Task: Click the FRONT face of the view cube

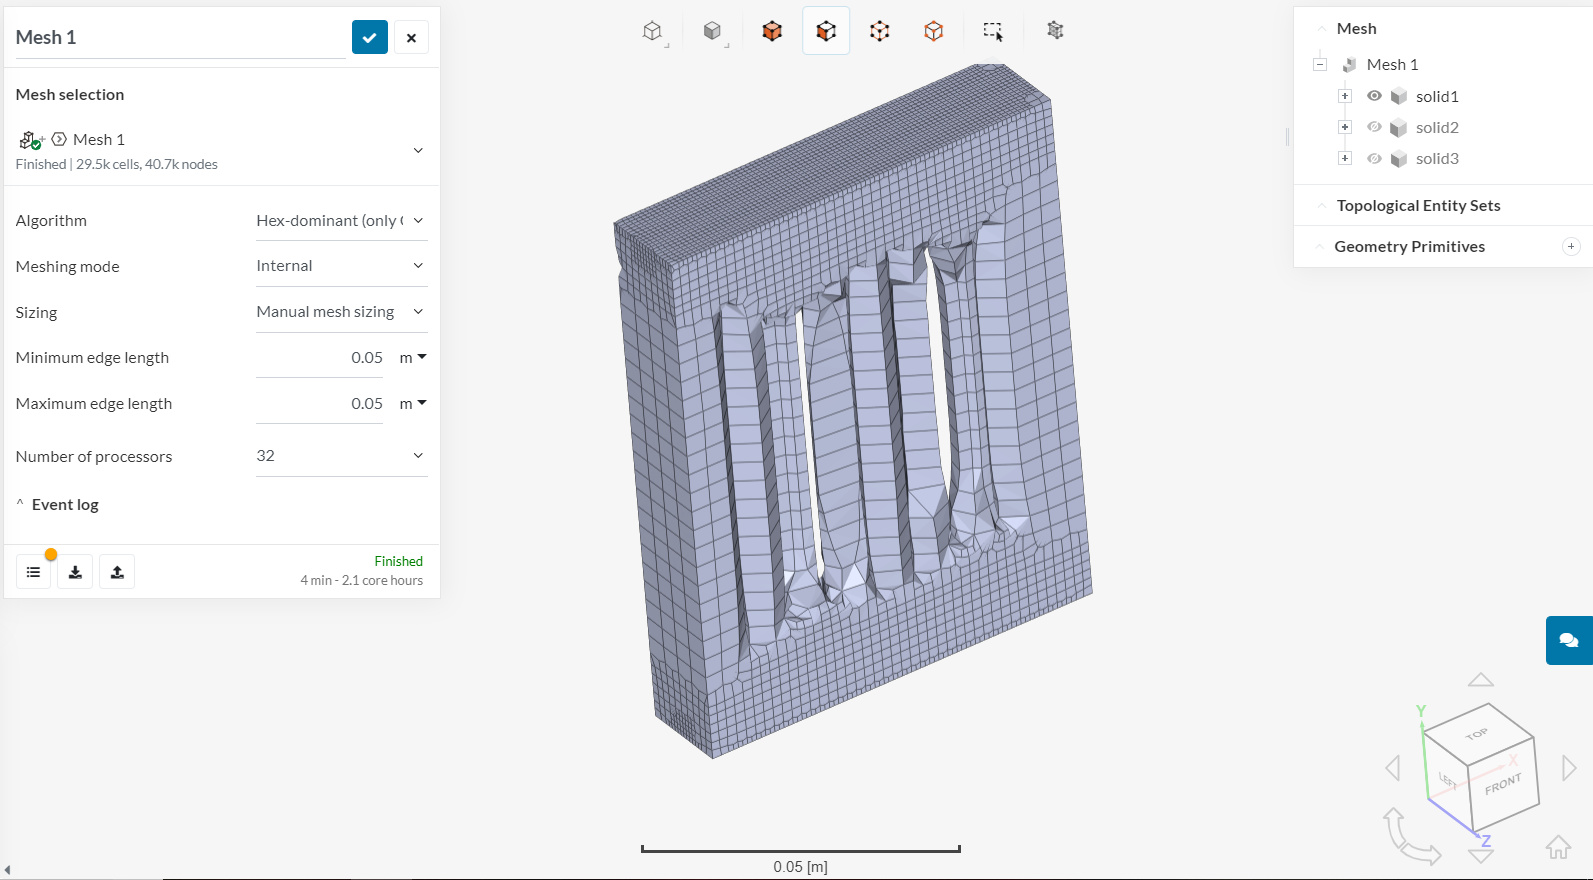Action: [x=1502, y=785]
